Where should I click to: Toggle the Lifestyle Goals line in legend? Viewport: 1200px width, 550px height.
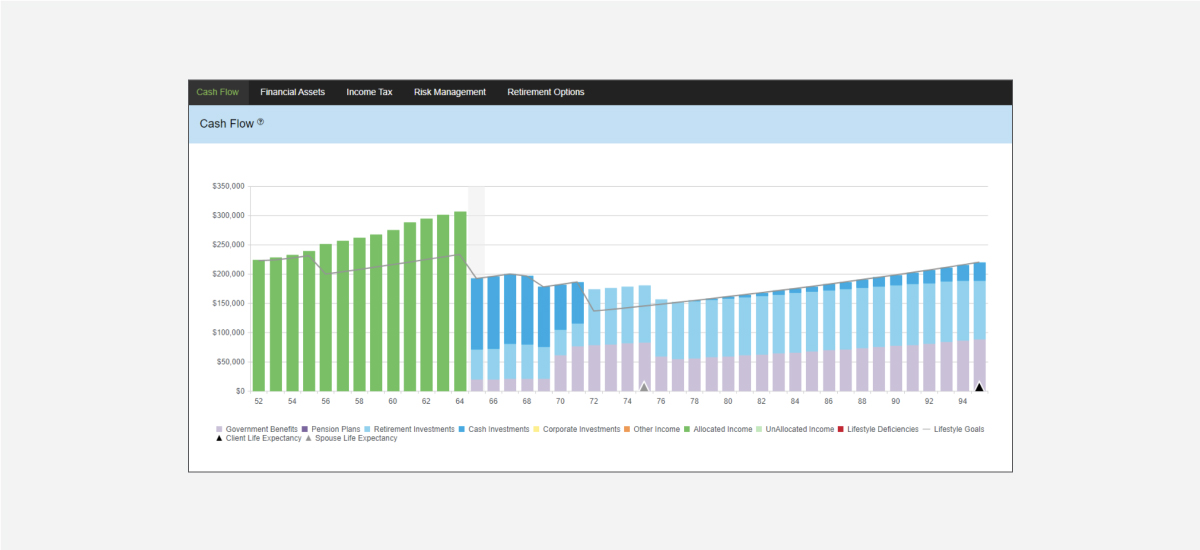click(x=958, y=429)
